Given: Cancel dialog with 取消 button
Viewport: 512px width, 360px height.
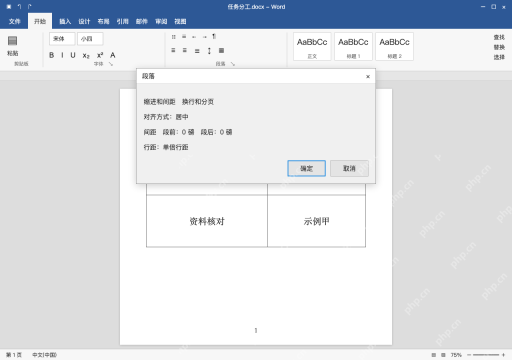Looking at the screenshot, I should coord(349,168).
